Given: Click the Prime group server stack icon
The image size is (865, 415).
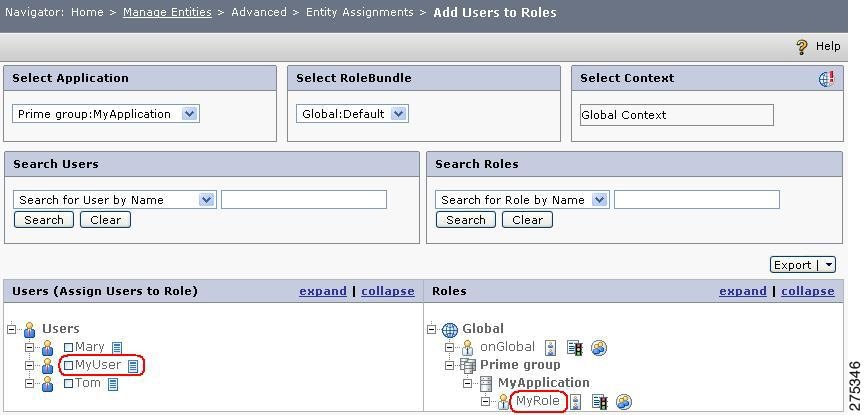Looking at the screenshot, I should tap(468, 365).
